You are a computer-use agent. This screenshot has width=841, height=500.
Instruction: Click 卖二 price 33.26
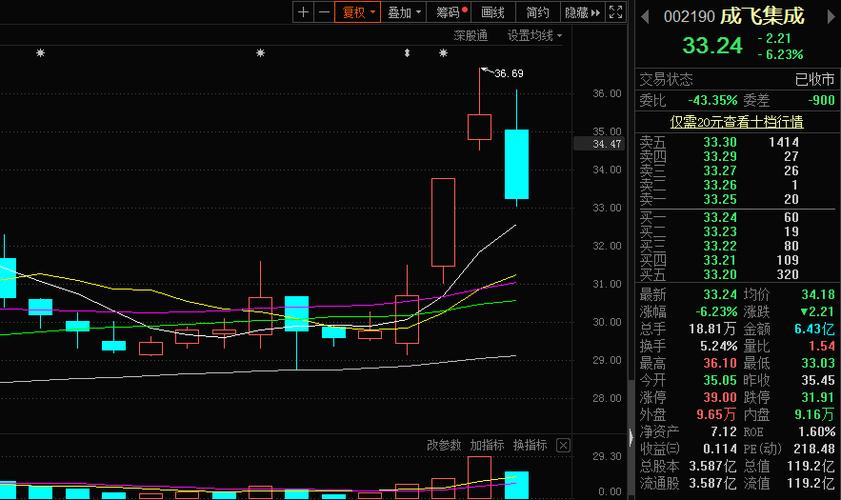[x=720, y=185]
